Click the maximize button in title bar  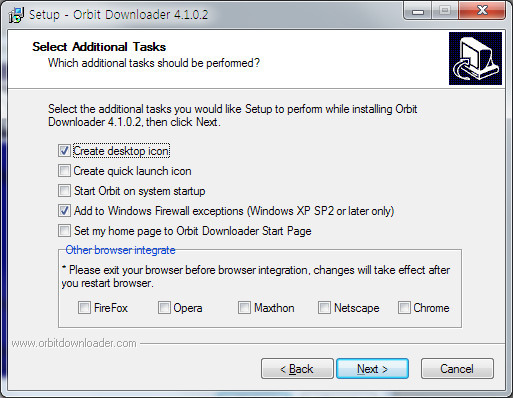[445, 11]
